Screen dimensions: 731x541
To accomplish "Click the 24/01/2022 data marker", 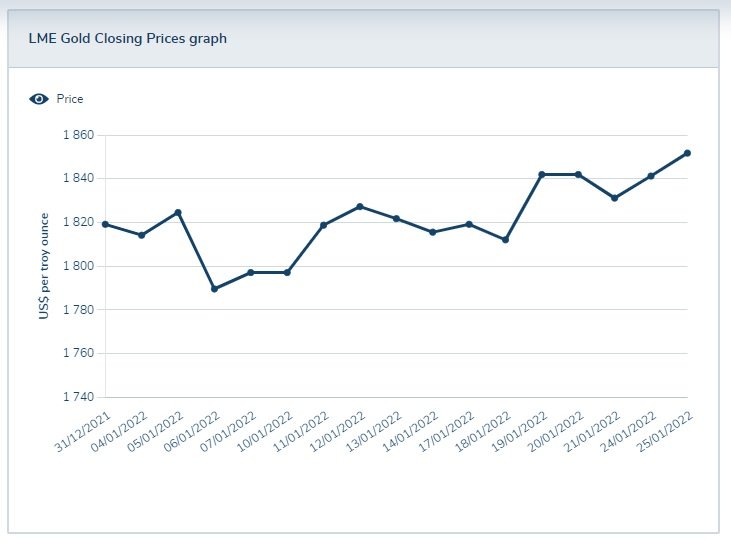I will 651,176.
